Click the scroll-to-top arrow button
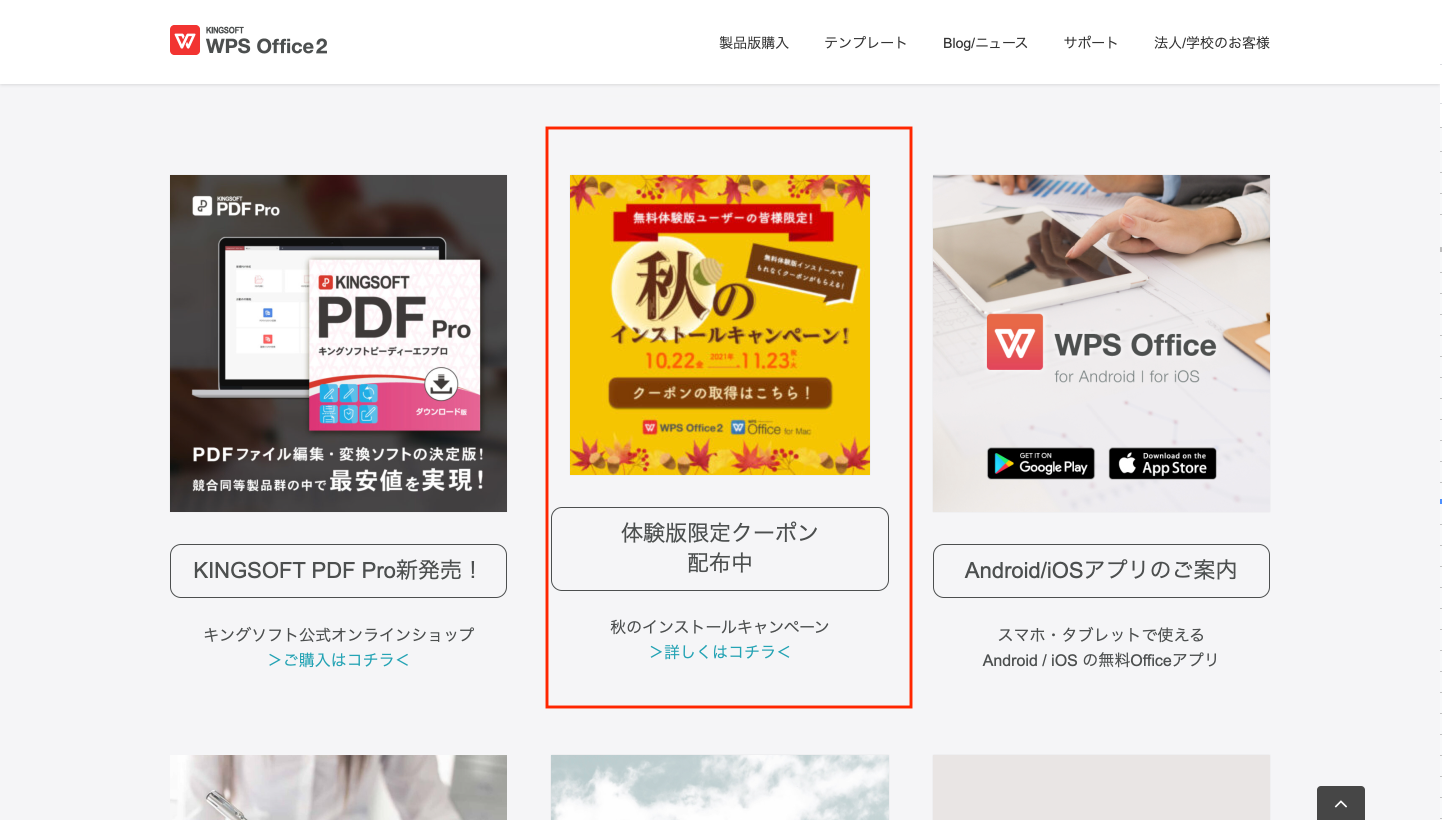Screen dimensions: 1442x820 pyautogui.click(x=1341, y=803)
